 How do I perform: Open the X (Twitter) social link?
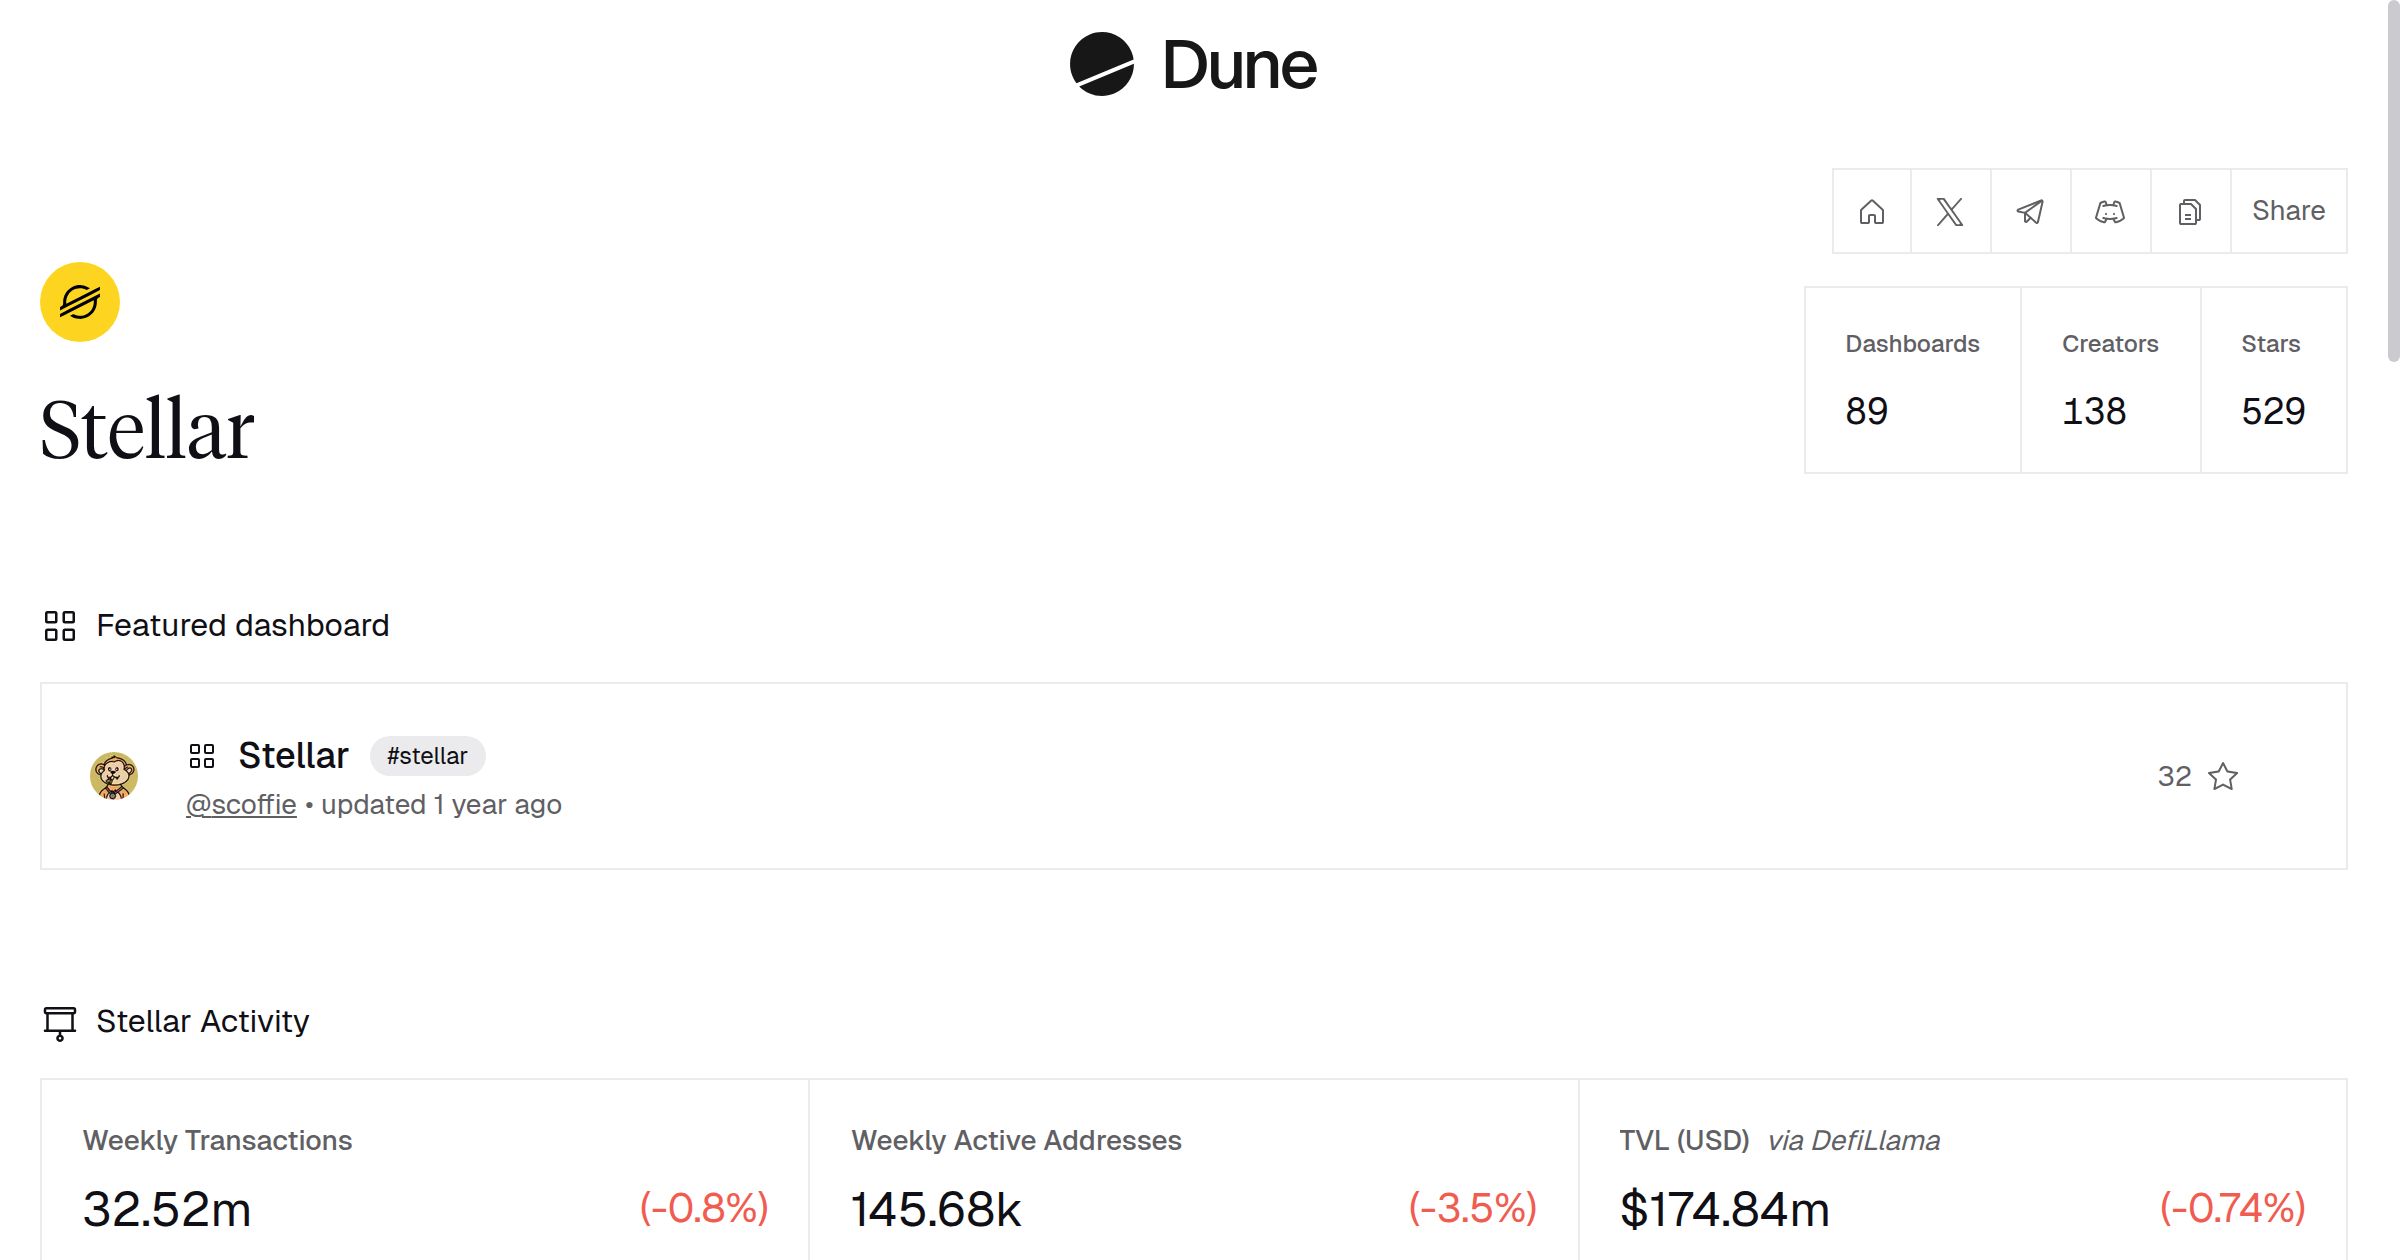[1950, 211]
